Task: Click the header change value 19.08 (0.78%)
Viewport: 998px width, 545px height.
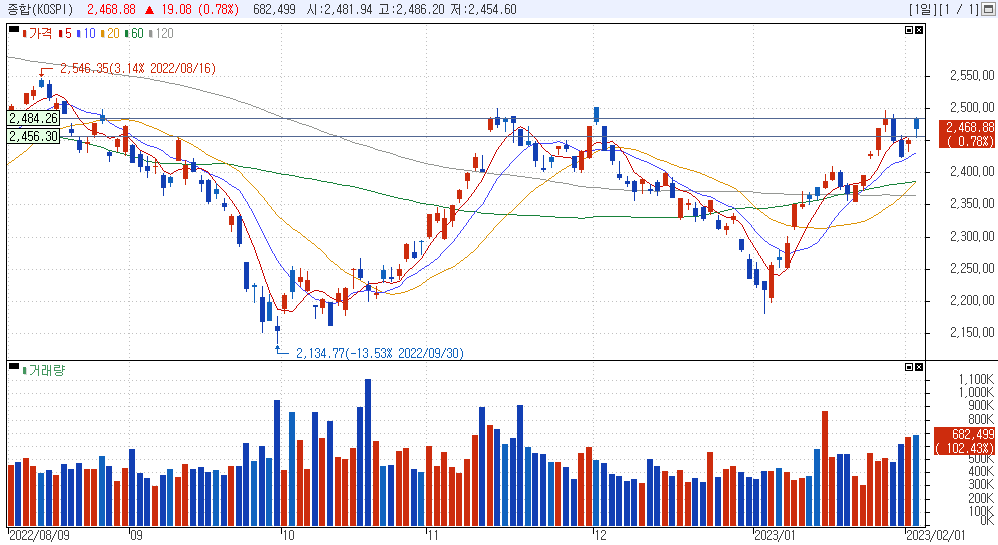Action: (x=200, y=10)
